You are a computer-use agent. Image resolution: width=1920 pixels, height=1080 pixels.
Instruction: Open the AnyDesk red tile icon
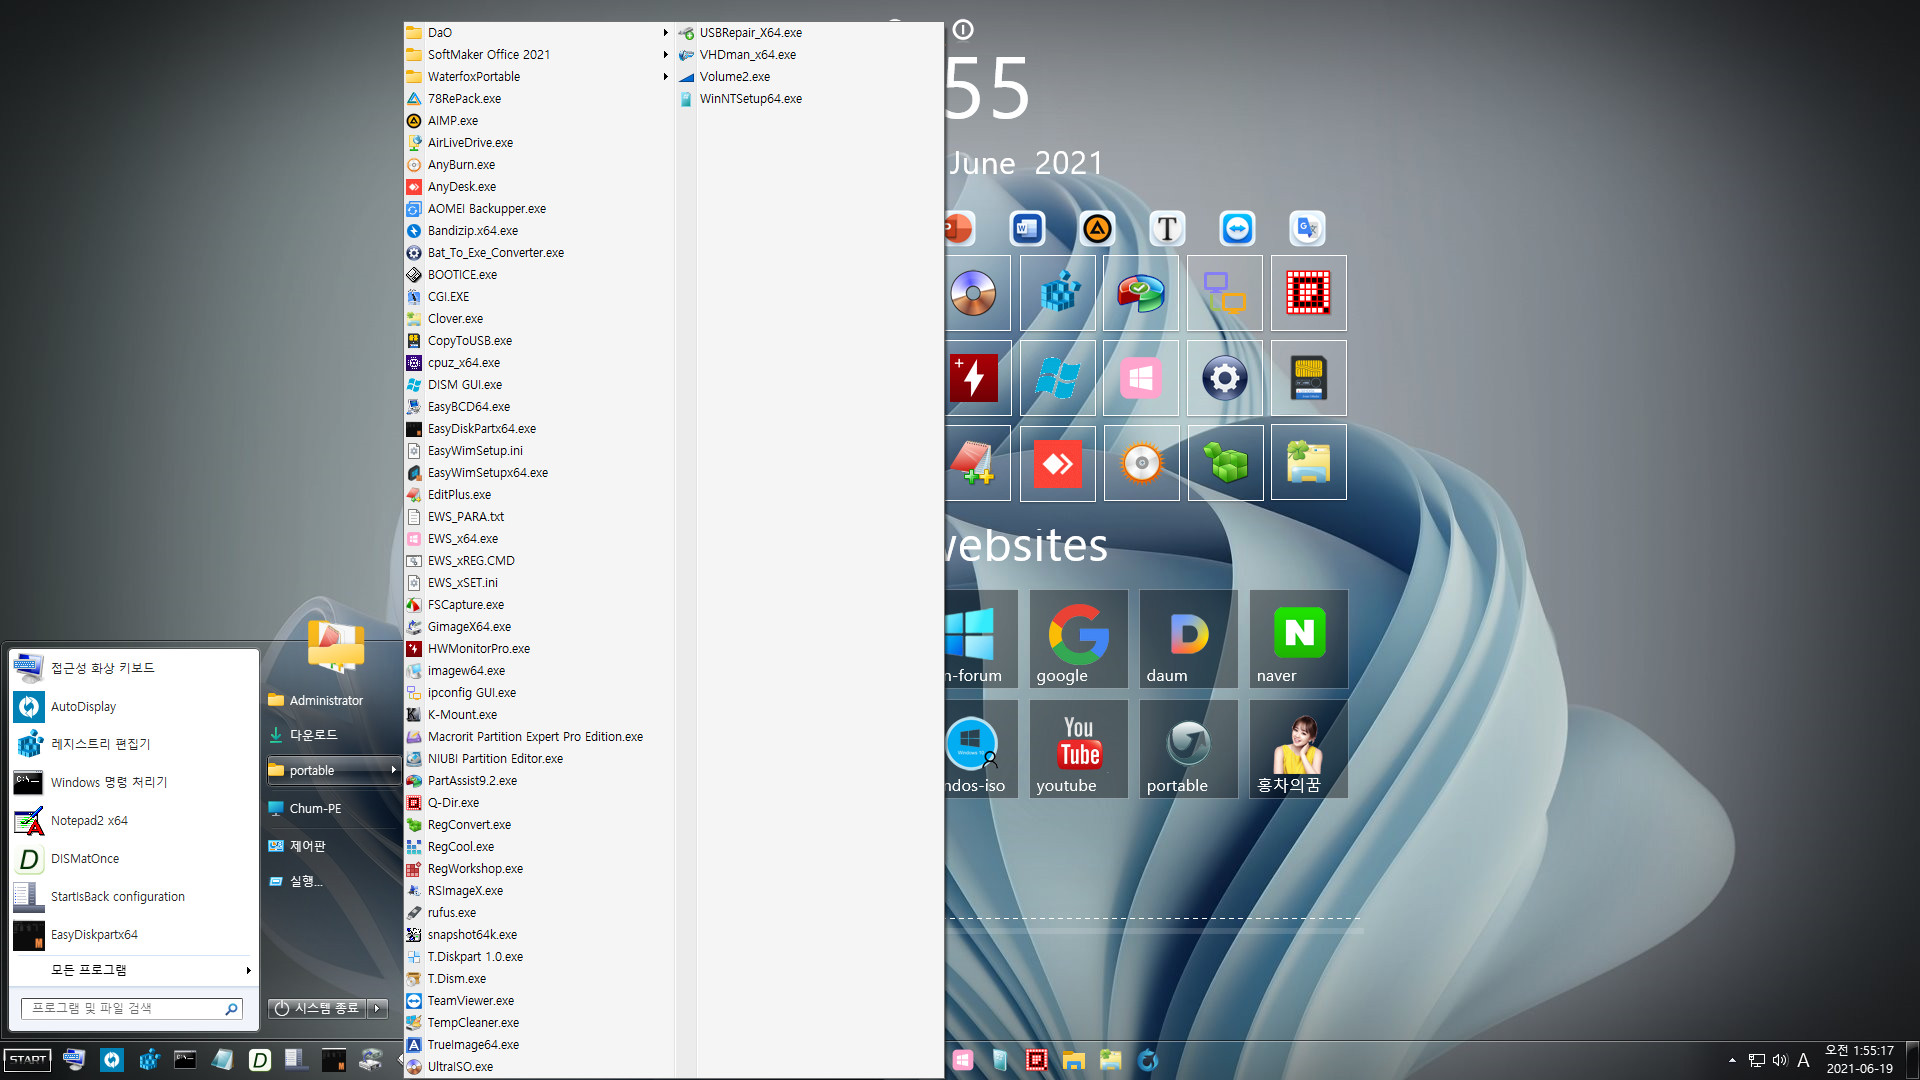[1058, 463]
